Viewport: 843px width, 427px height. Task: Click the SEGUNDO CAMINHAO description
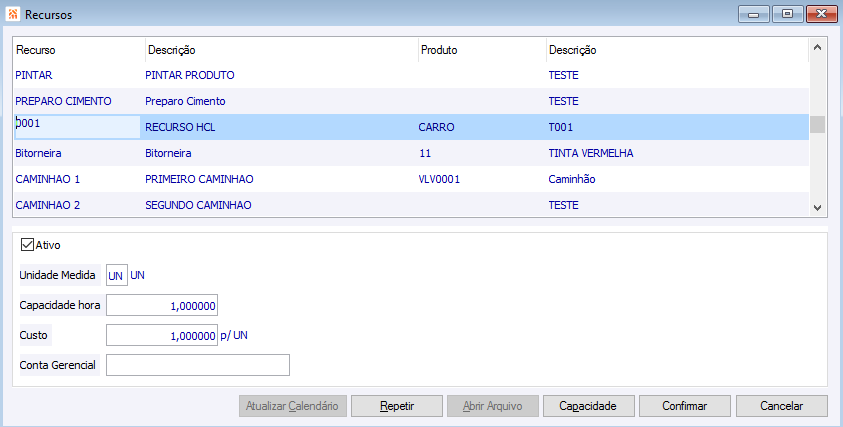198,205
